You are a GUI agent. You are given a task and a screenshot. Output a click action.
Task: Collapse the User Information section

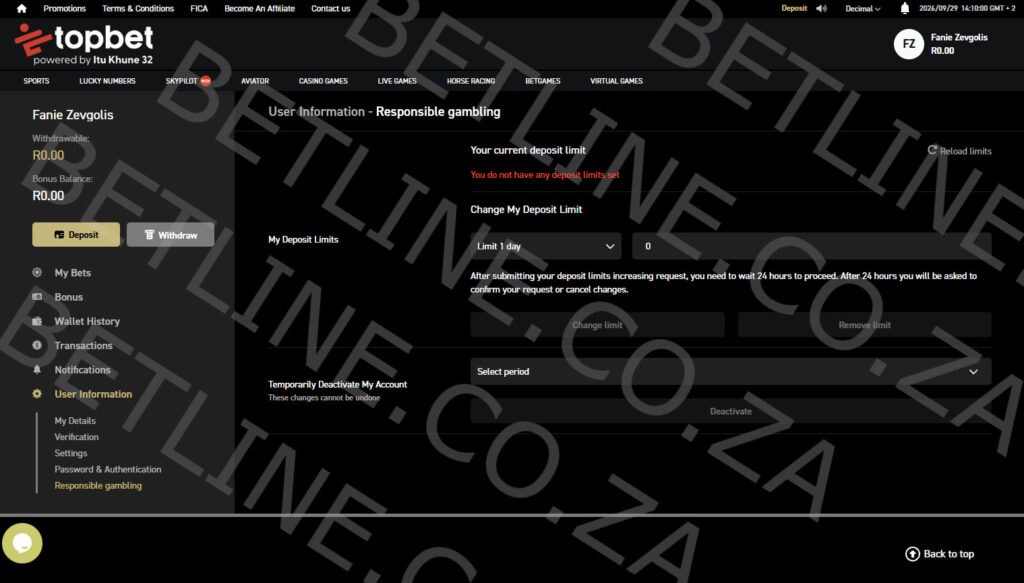pos(93,394)
